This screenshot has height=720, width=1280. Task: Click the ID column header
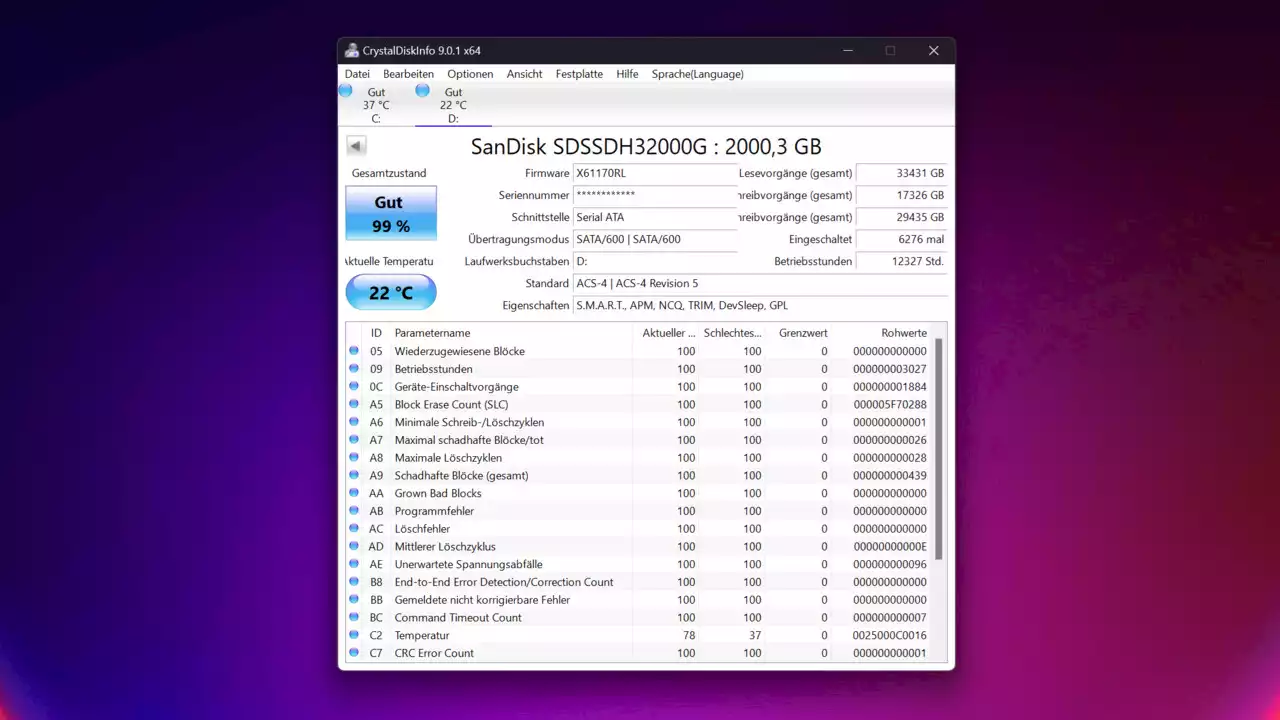point(376,333)
